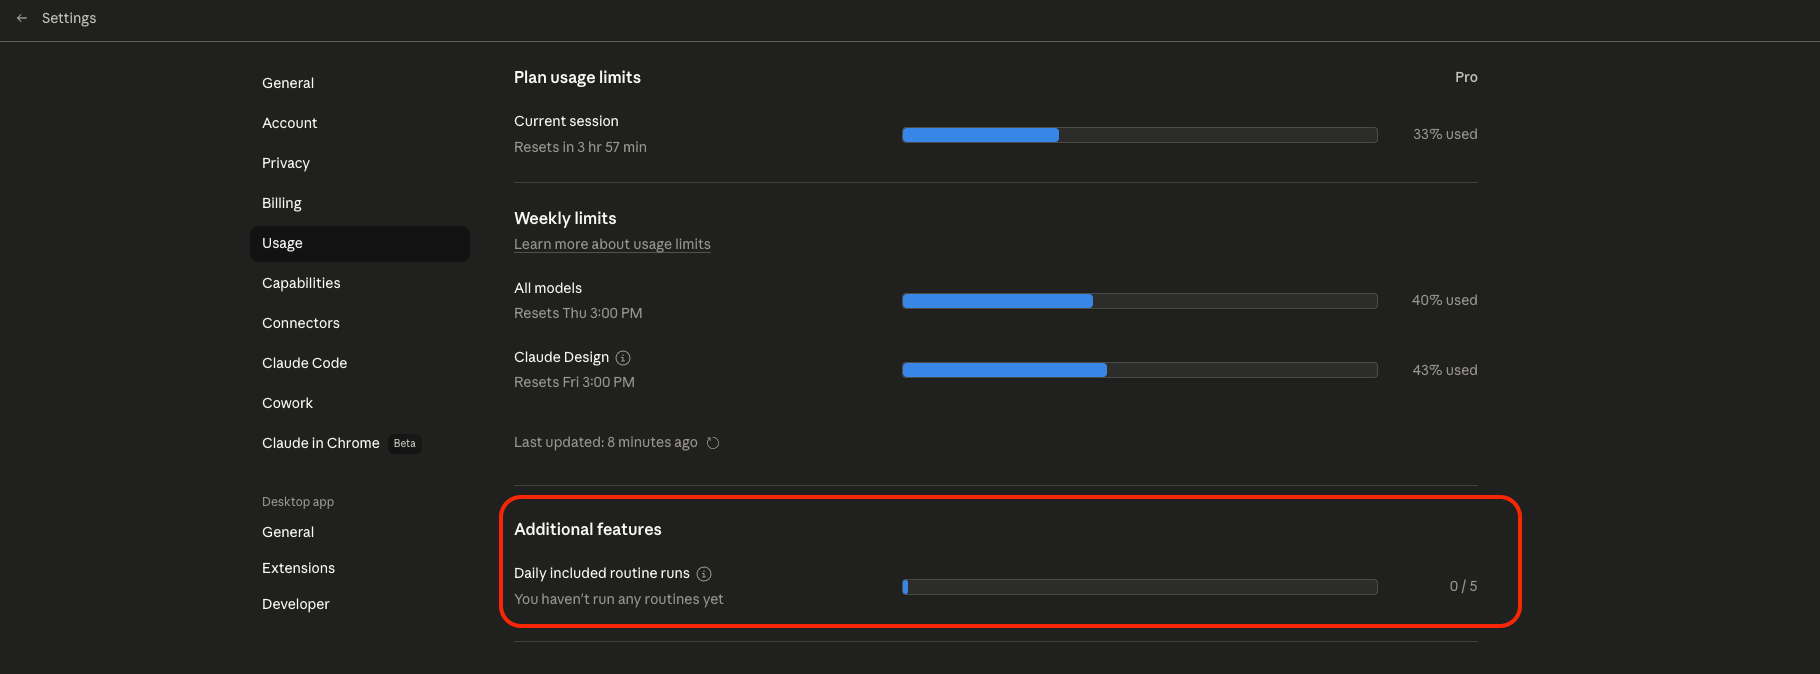The image size is (1820, 674).
Task: Go to Privacy settings
Action: coord(360,163)
